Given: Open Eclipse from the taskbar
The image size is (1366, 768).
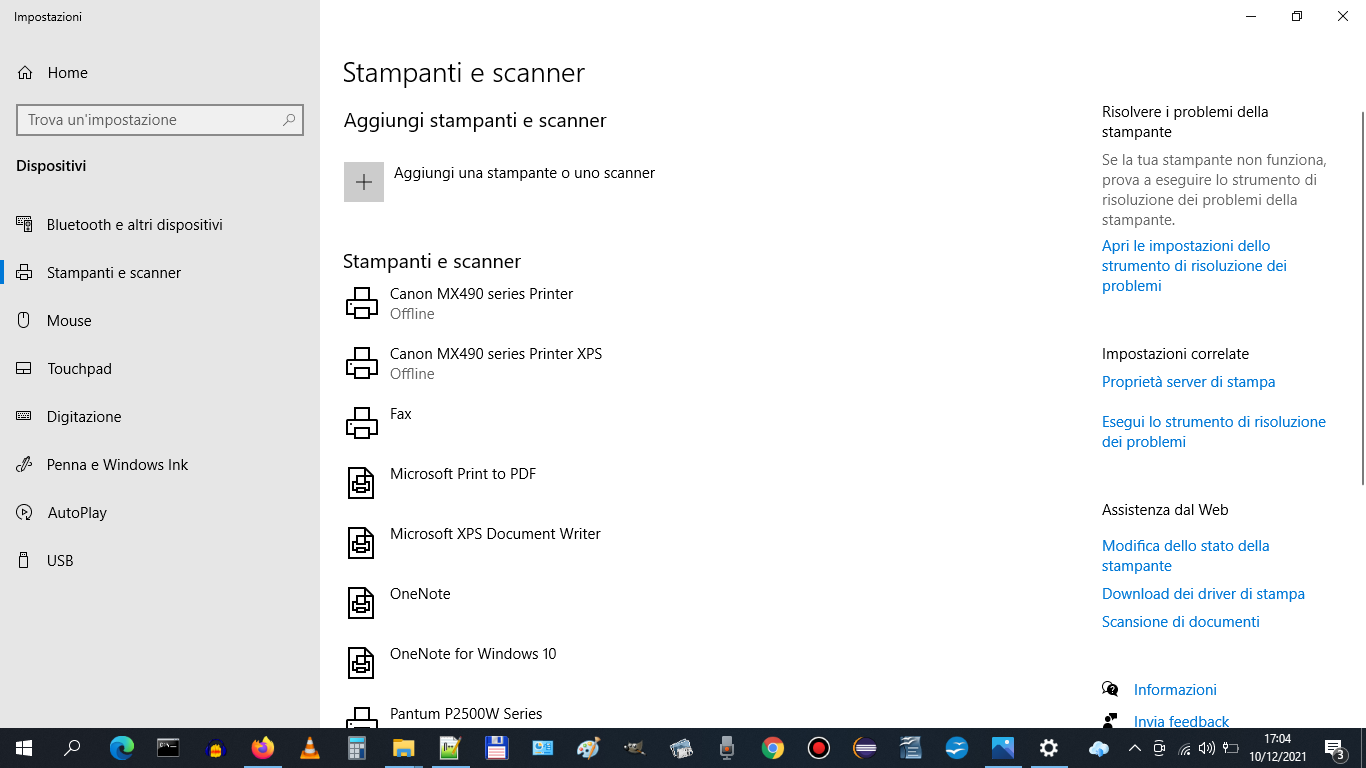Looking at the screenshot, I should coord(865,748).
